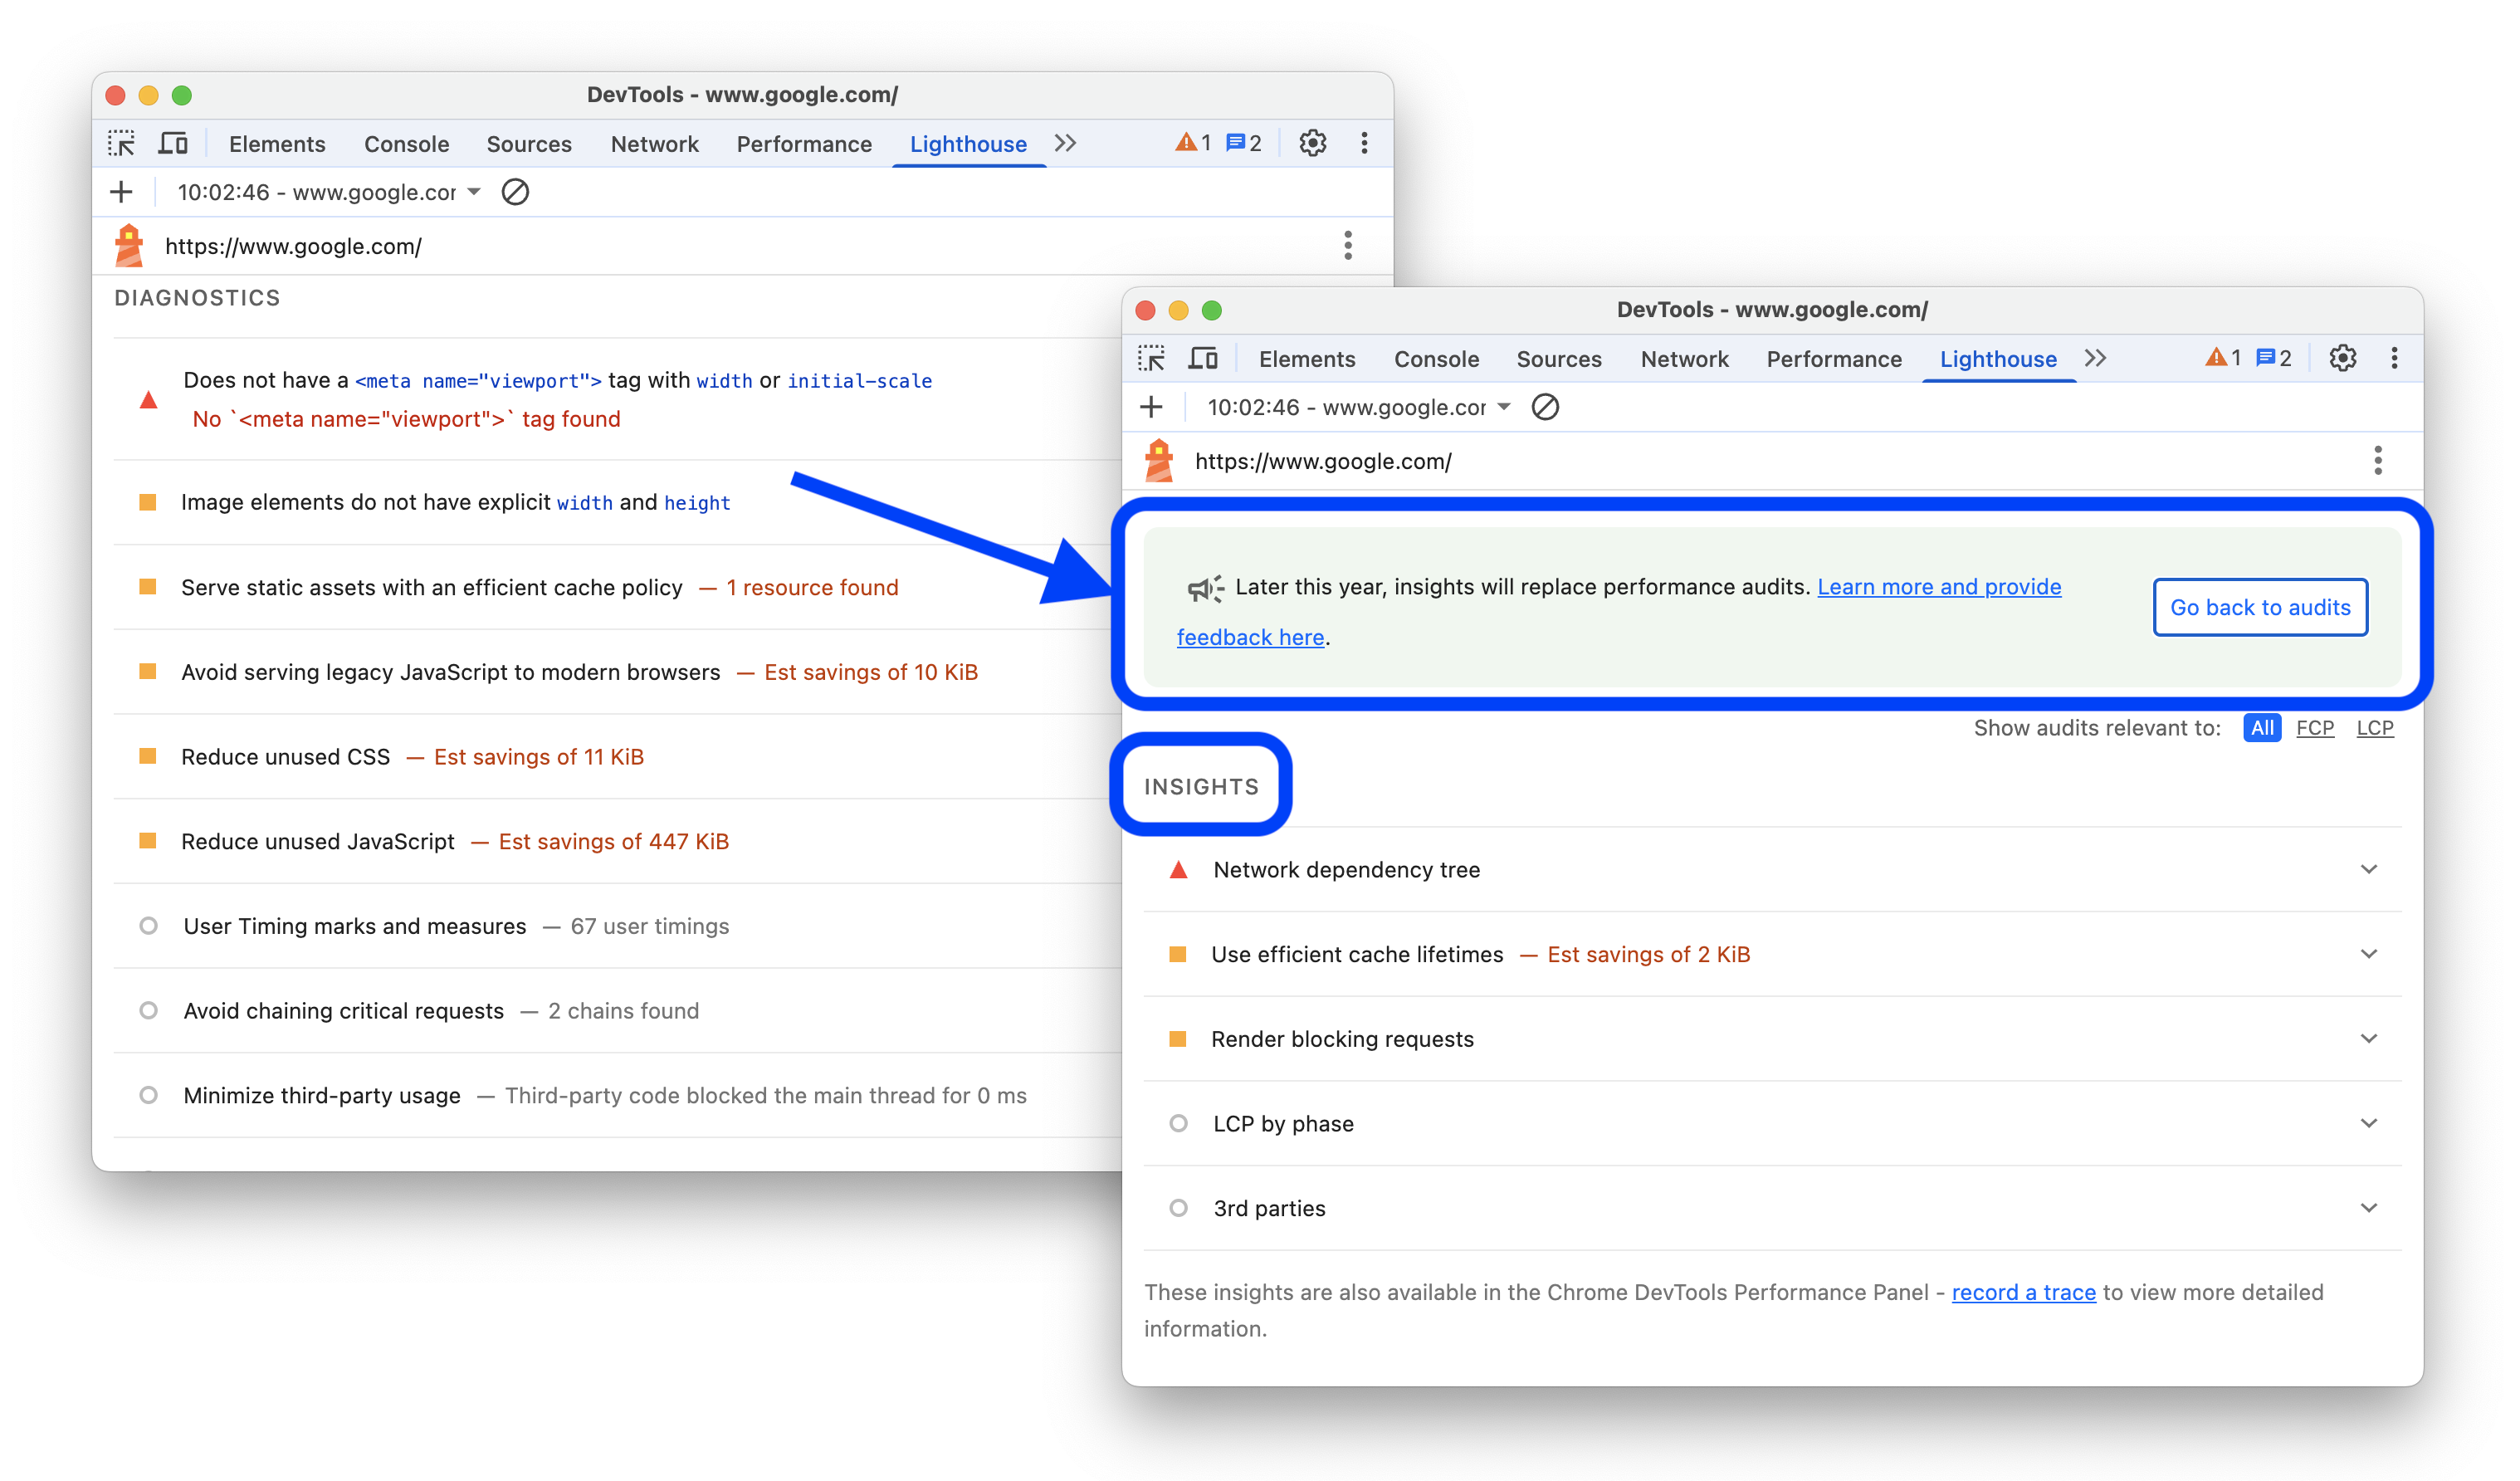Expand the Render blocking requests insight

click(x=2369, y=1038)
